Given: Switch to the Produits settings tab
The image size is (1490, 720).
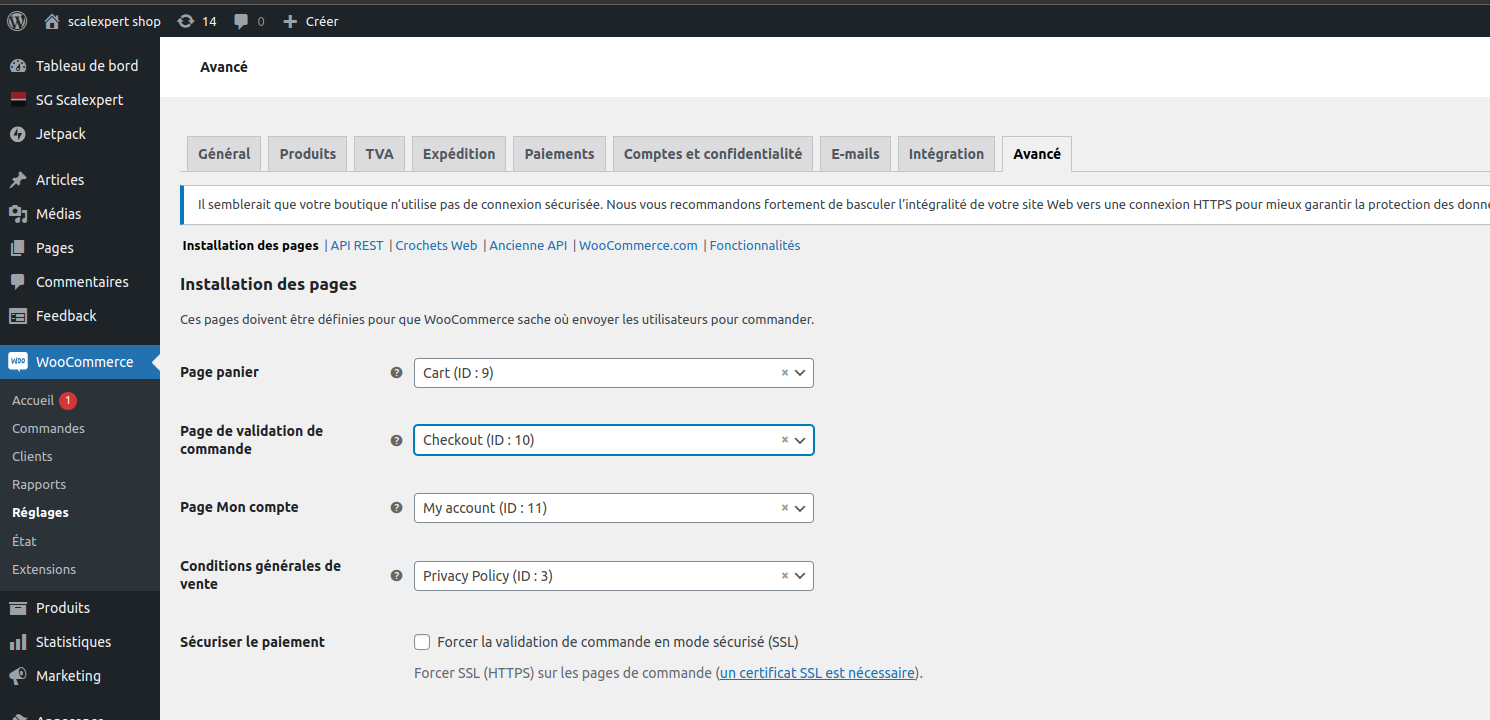Looking at the screenshot, I should click(308, 154).
